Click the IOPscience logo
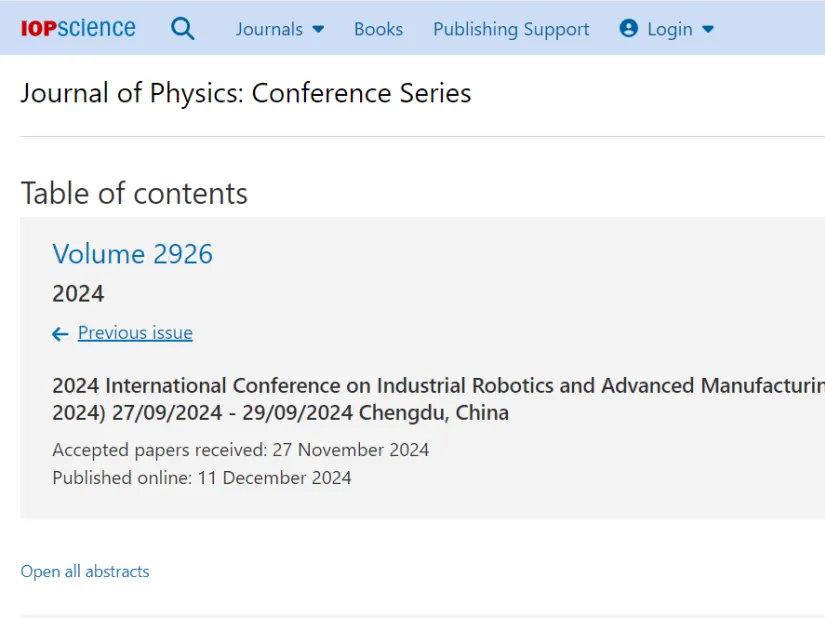The height and width of the screenshot is (618, 825). point(78,28)
